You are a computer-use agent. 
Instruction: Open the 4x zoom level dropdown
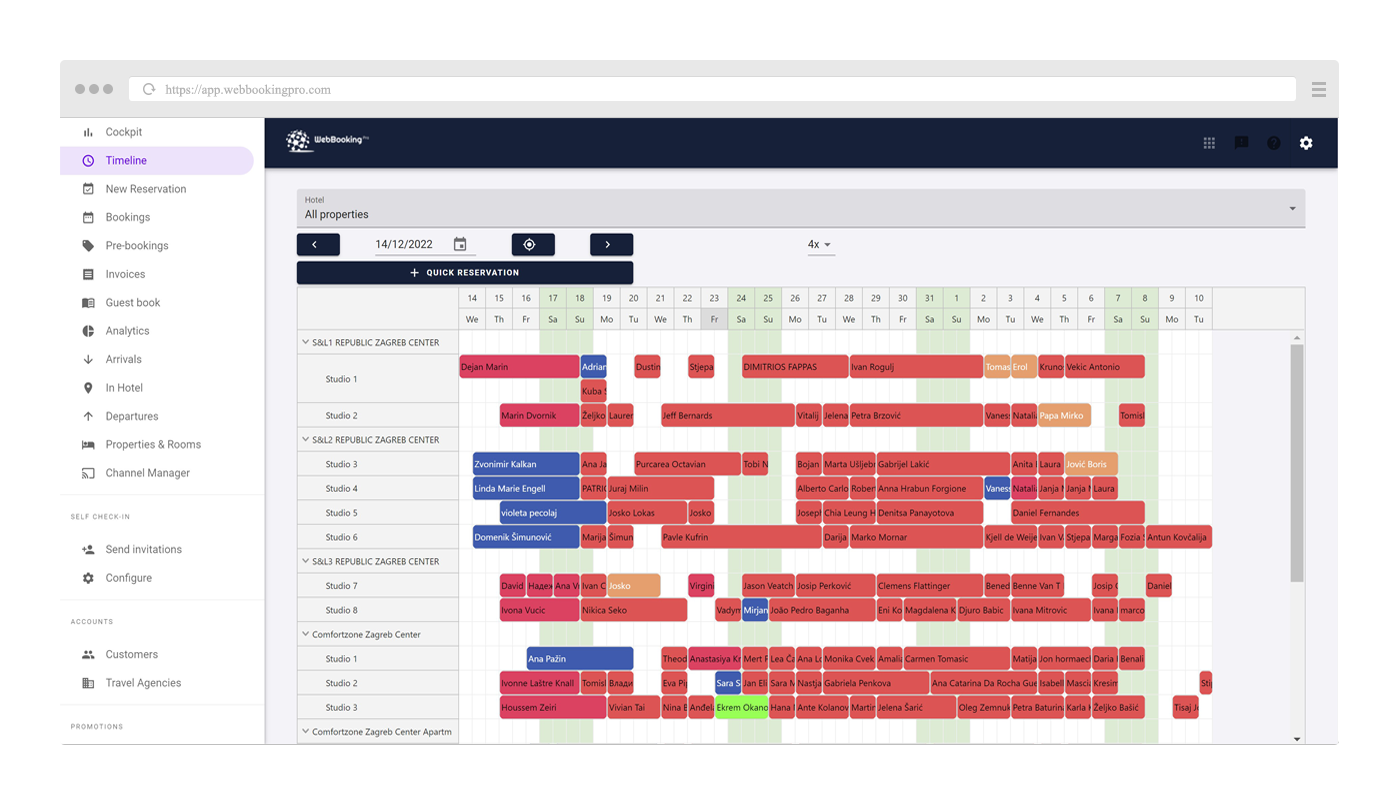click(820, 245)
